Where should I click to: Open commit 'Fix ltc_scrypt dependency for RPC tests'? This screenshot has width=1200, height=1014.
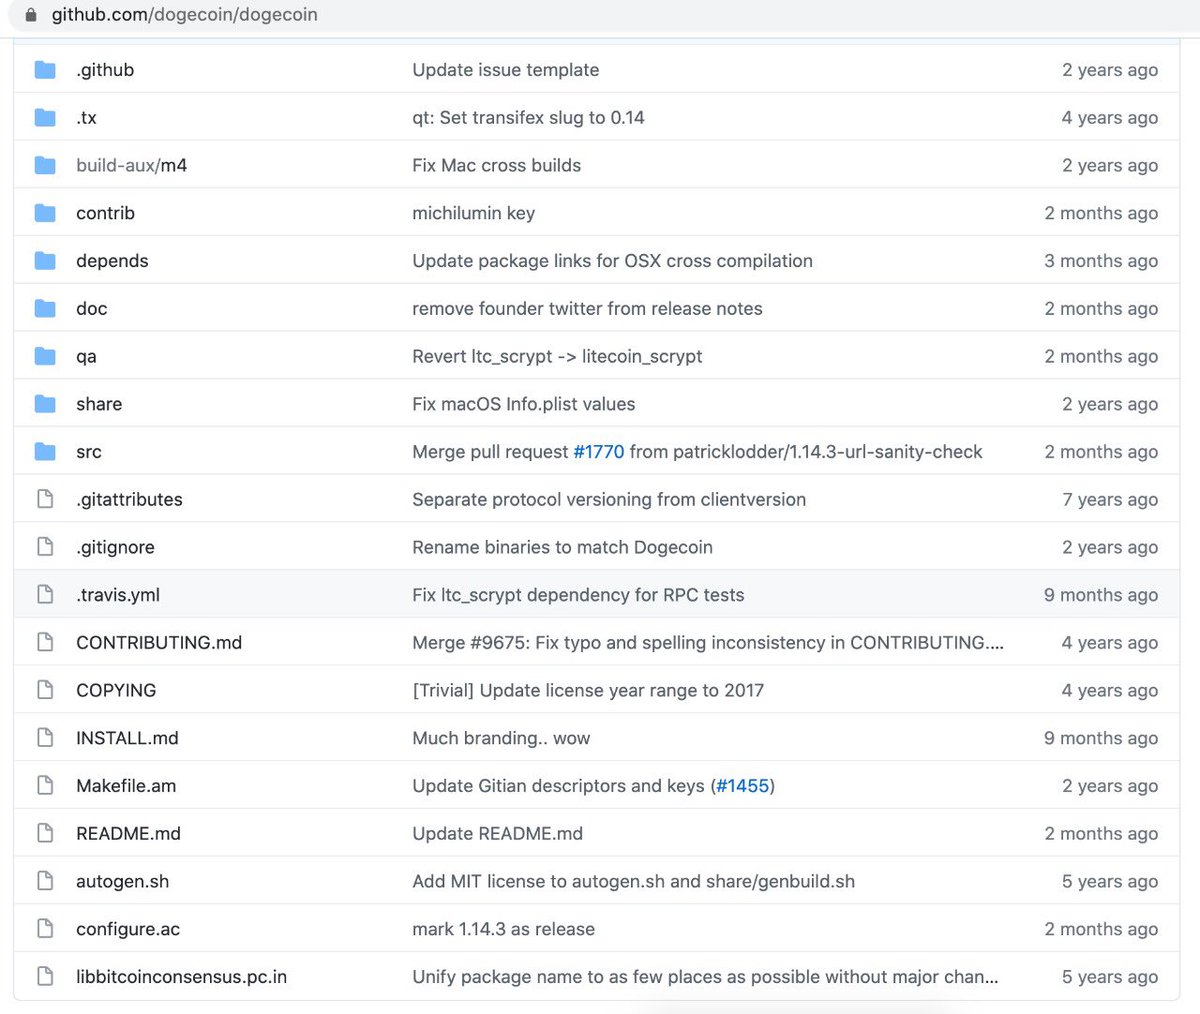(579, 595)
